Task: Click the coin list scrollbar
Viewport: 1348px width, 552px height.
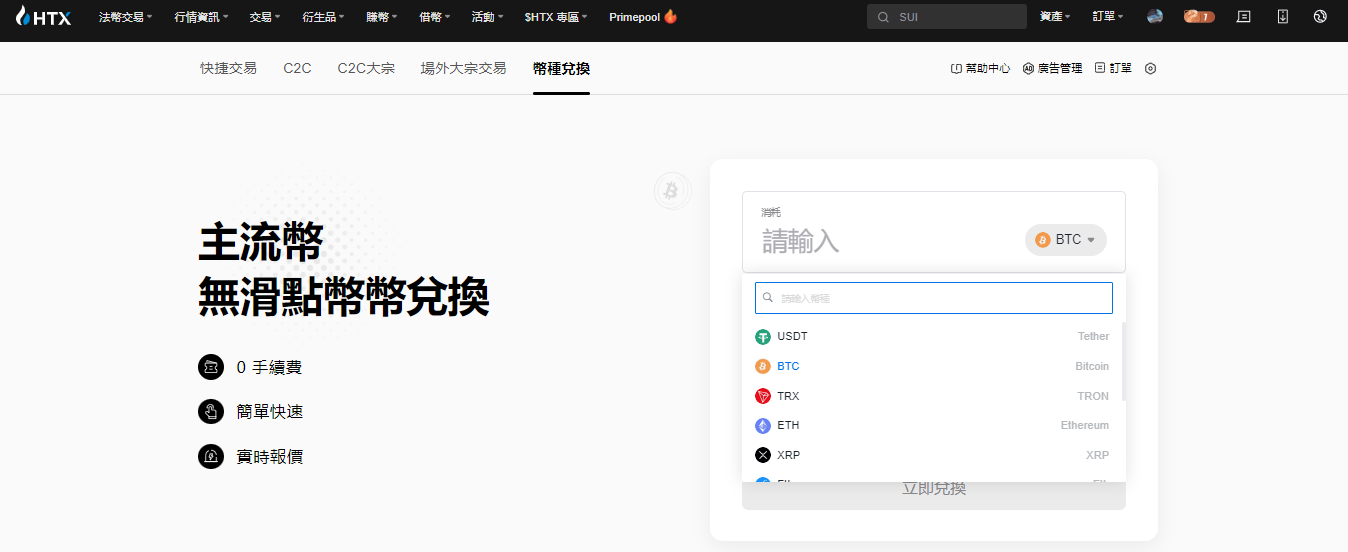Action: (x=1123, y=360)
